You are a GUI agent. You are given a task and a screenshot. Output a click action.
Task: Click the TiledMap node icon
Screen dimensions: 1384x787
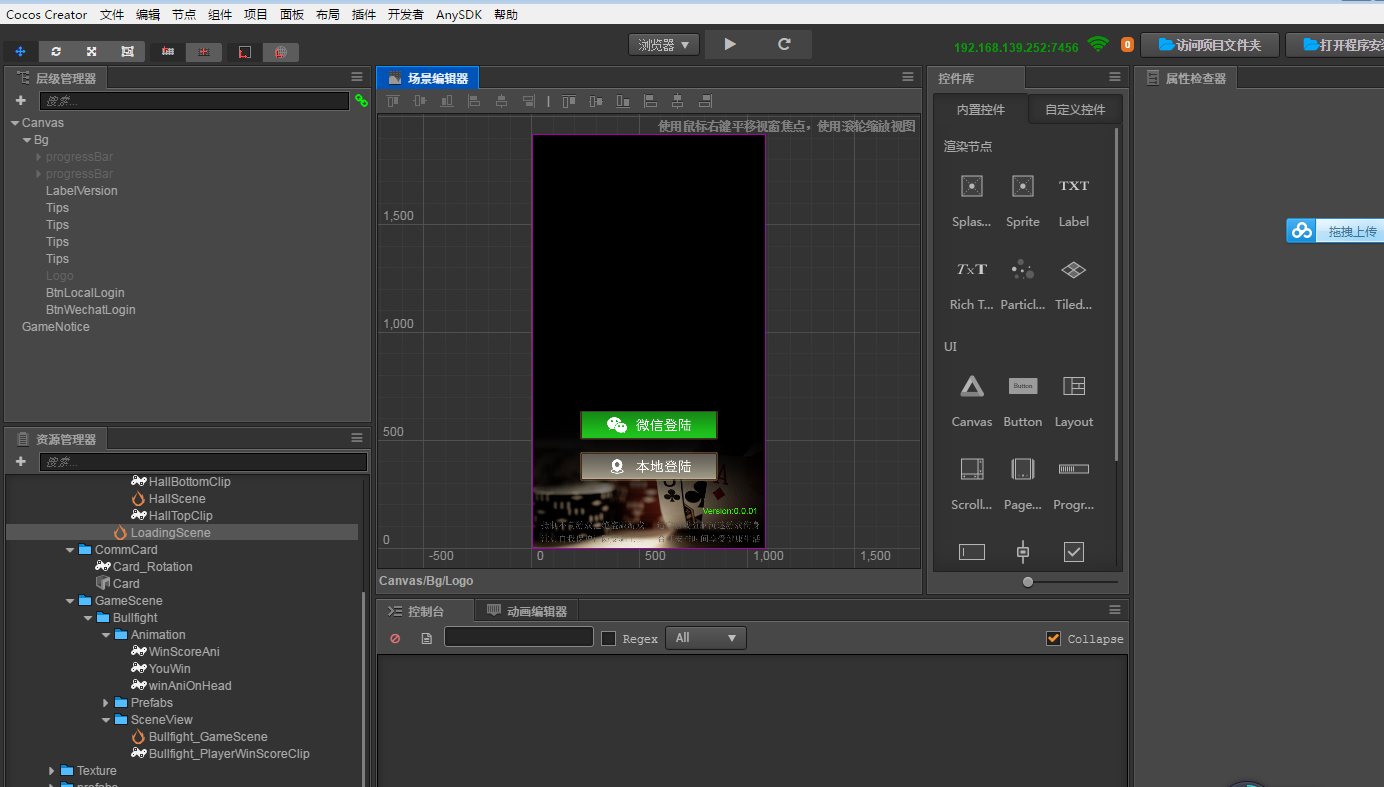1073,270
